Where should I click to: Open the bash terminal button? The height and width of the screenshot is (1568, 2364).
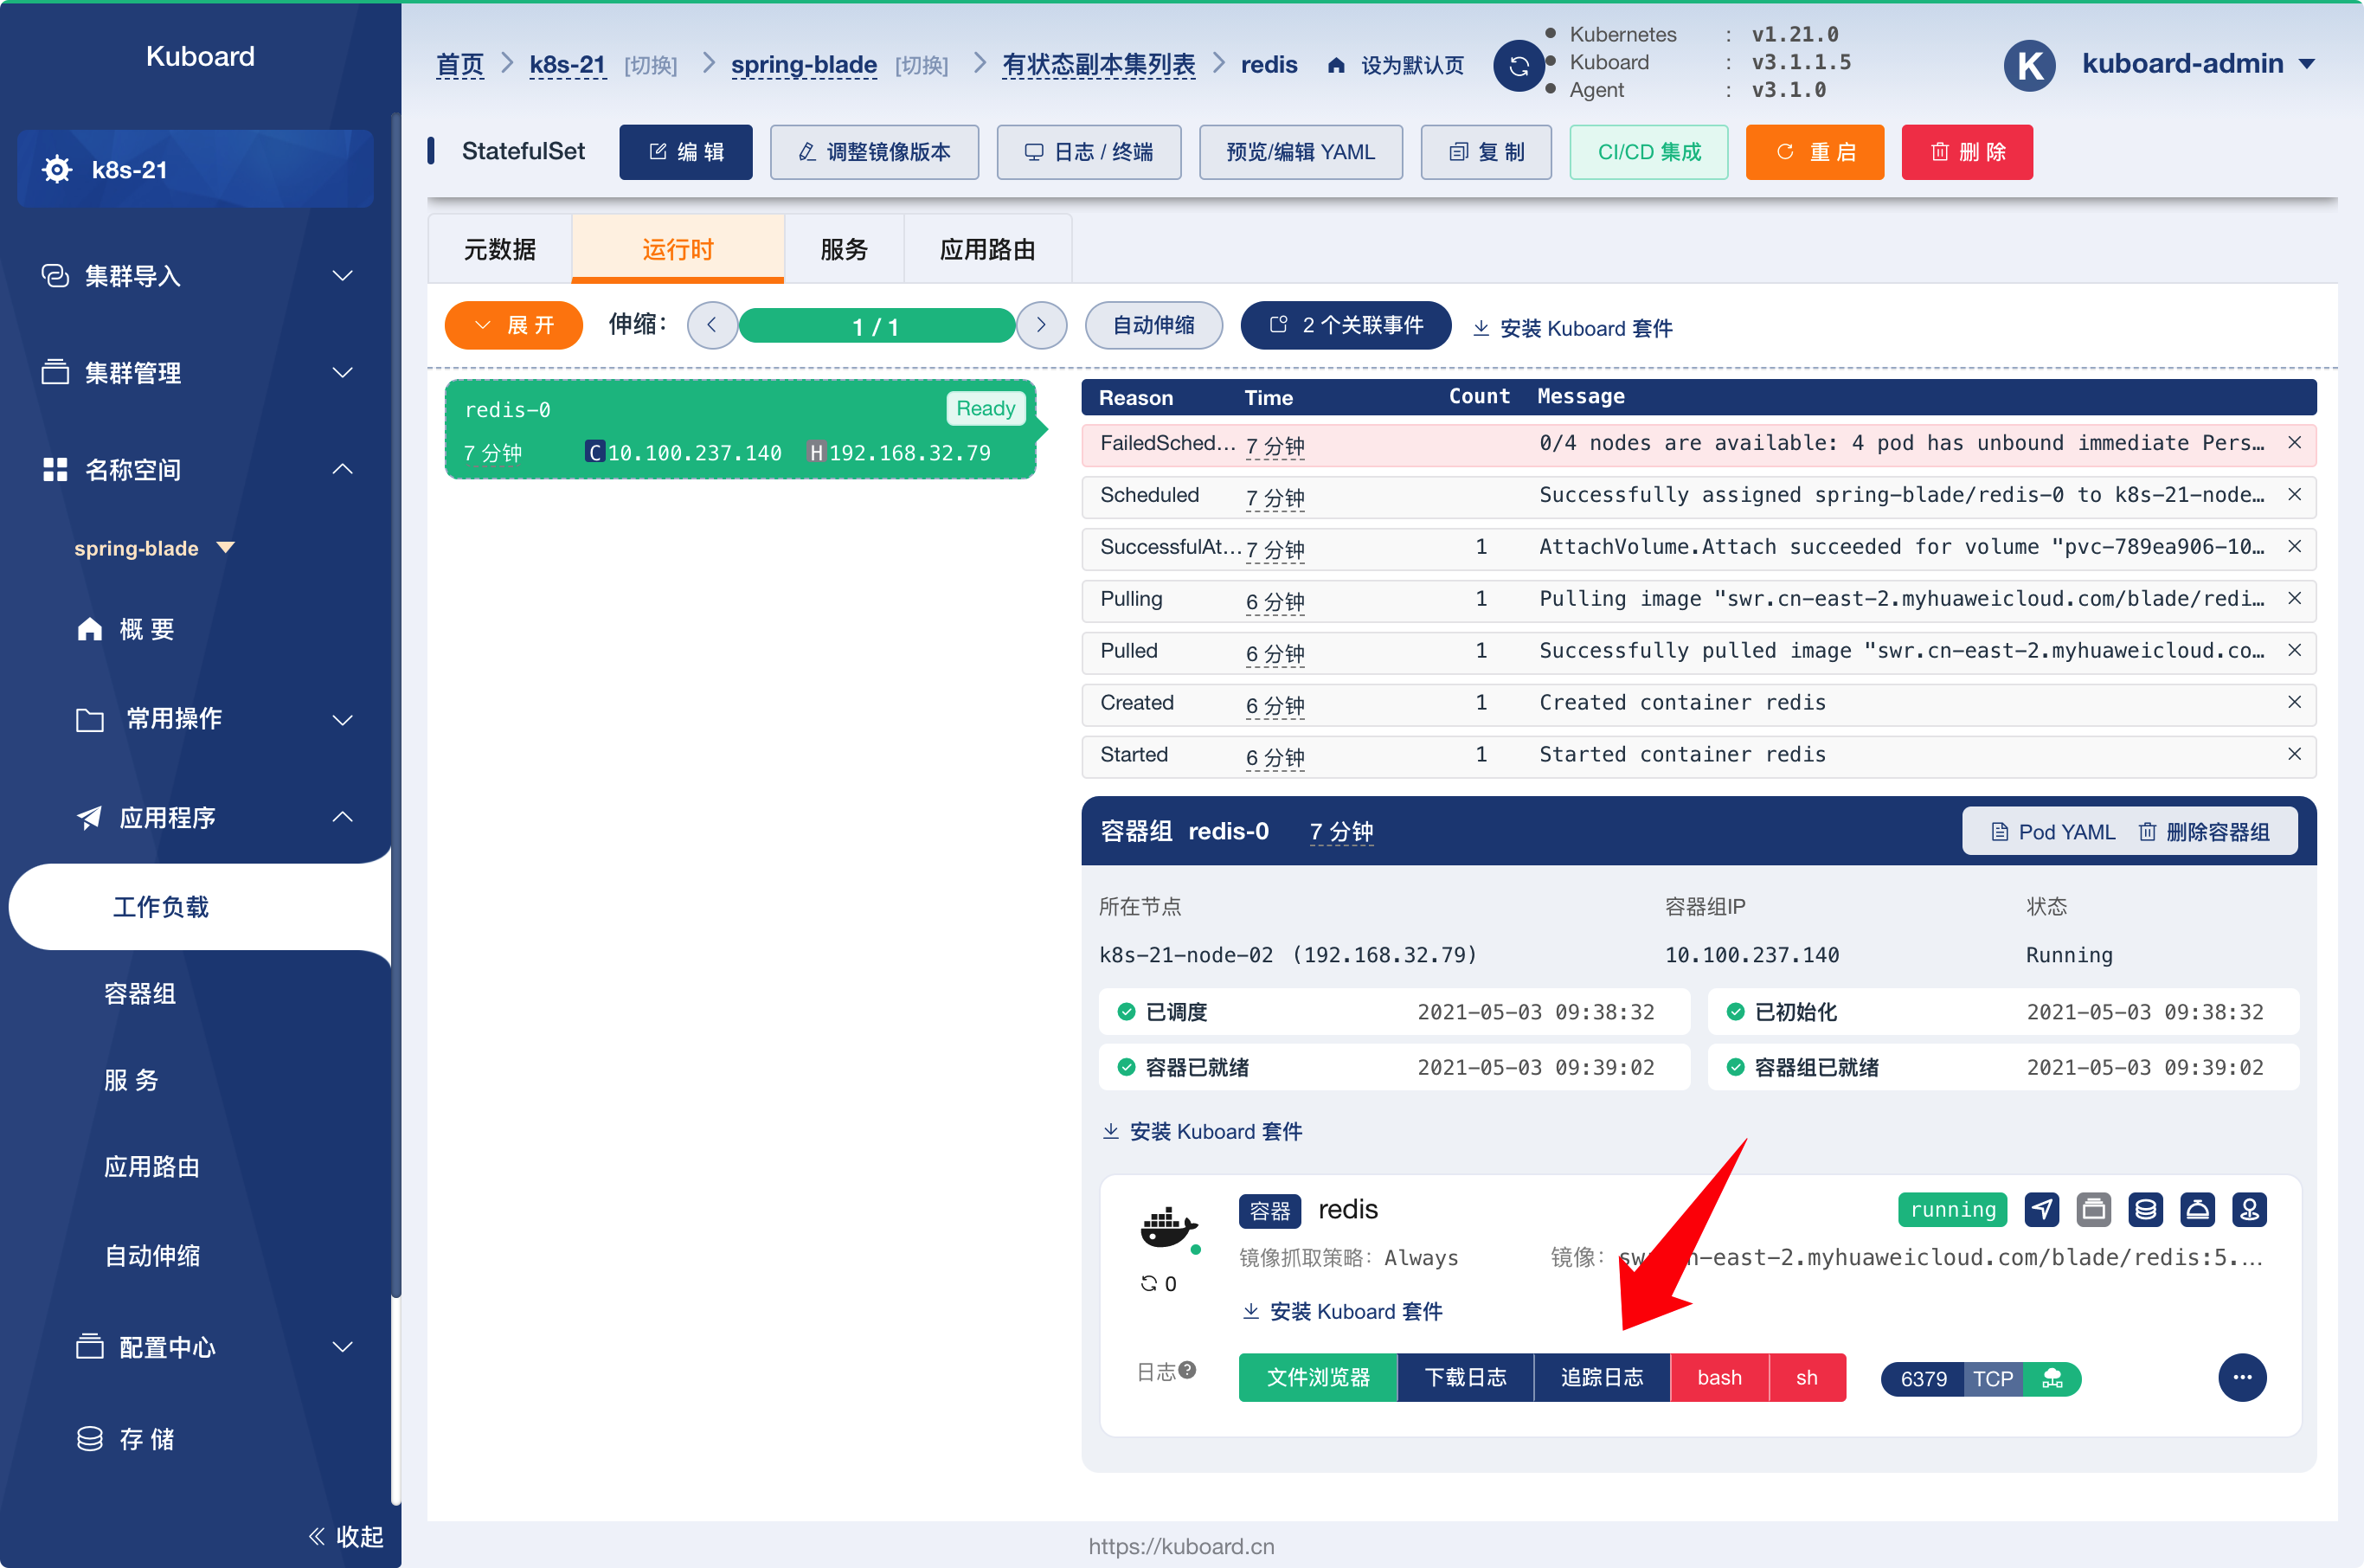[1719, 1378]
